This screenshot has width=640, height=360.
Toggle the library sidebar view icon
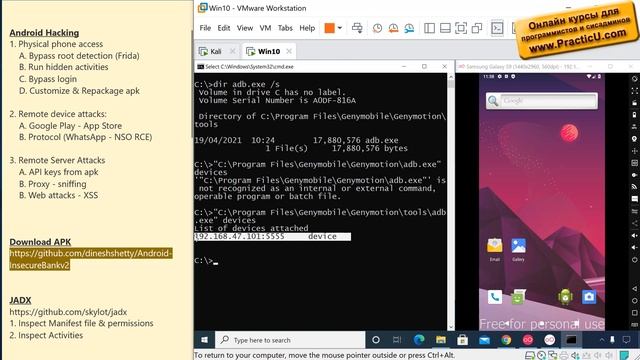coord(429,28)
